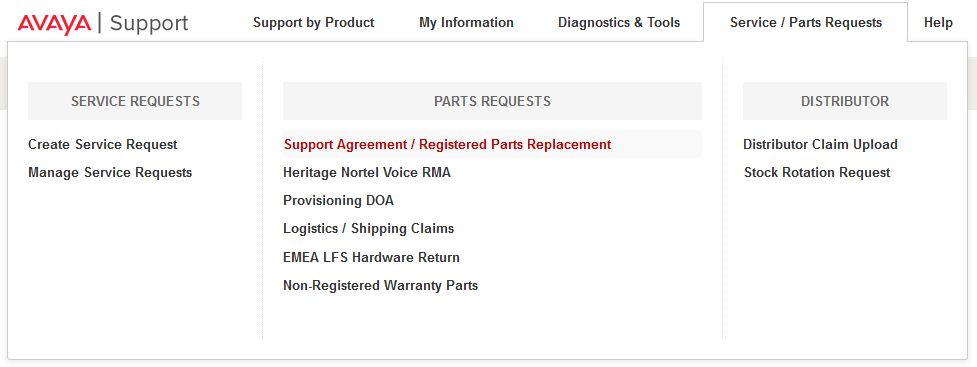The height and width of the screenshot is (367, 977).
Task: Open Logistics / Shipping Claims
Action: [x=368, y=229]
